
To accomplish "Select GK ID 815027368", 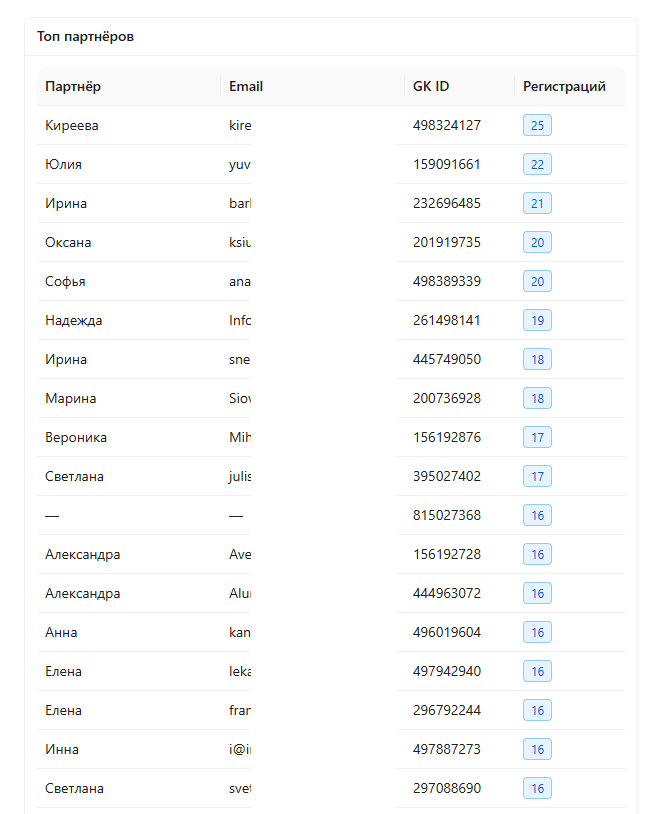I will click(x=447, y=515).
